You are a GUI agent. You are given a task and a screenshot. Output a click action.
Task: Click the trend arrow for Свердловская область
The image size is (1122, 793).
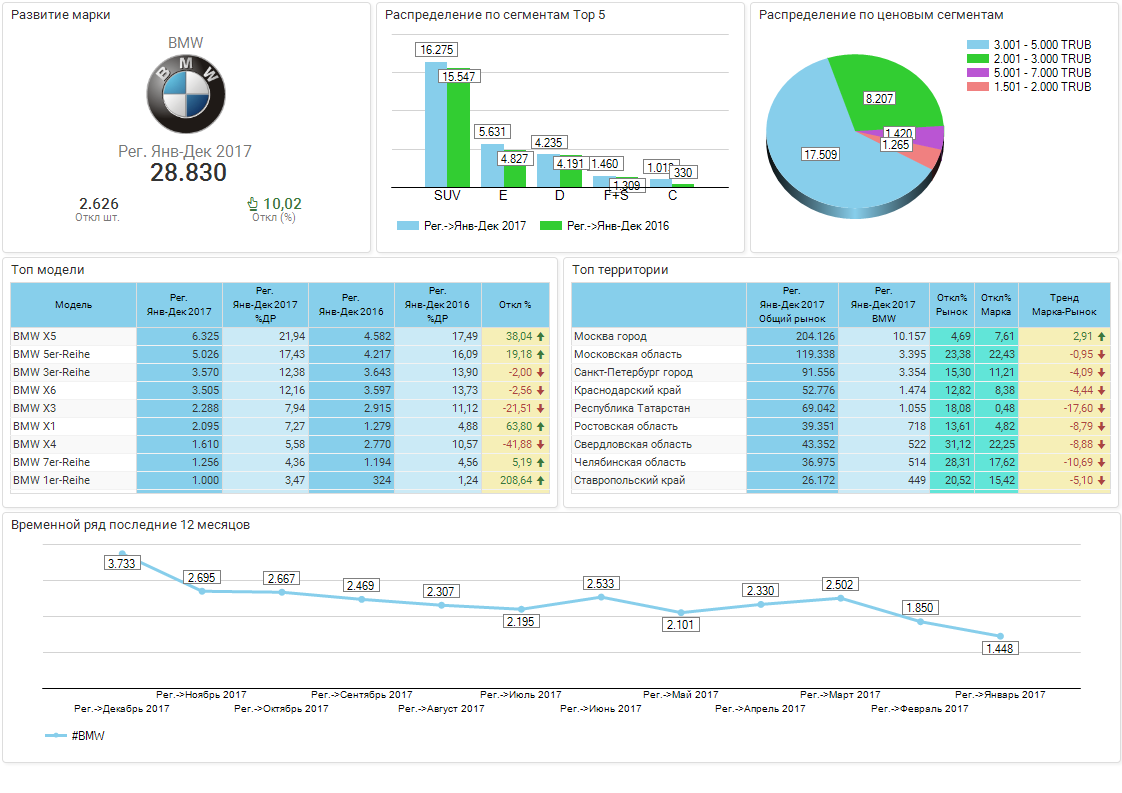point(1101,444)
